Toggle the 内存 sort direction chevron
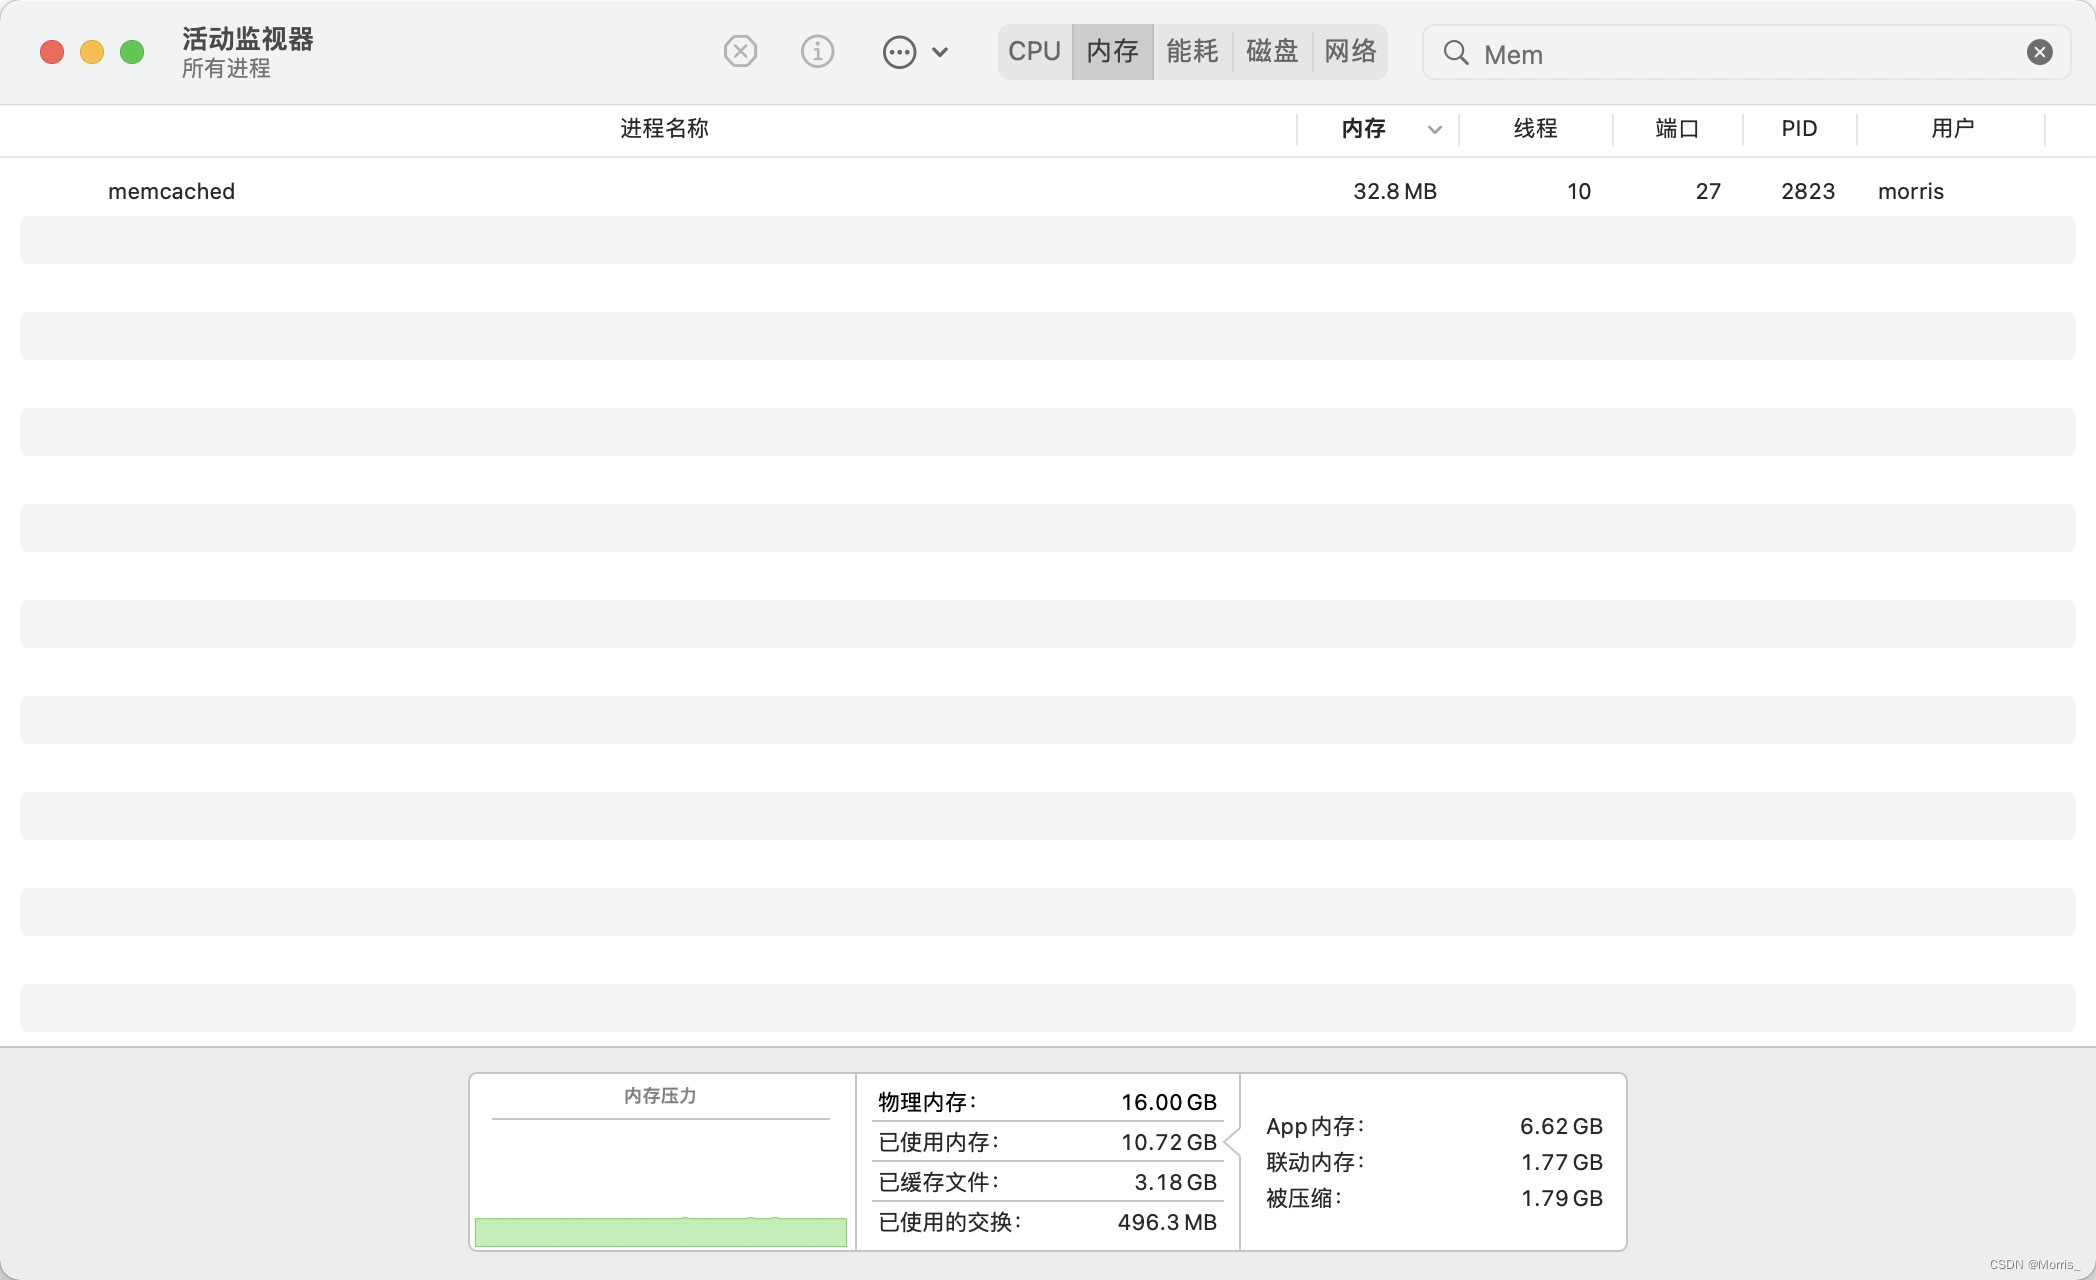Viewport: 2096px width, 1280px height. (x=1434, y=130)
